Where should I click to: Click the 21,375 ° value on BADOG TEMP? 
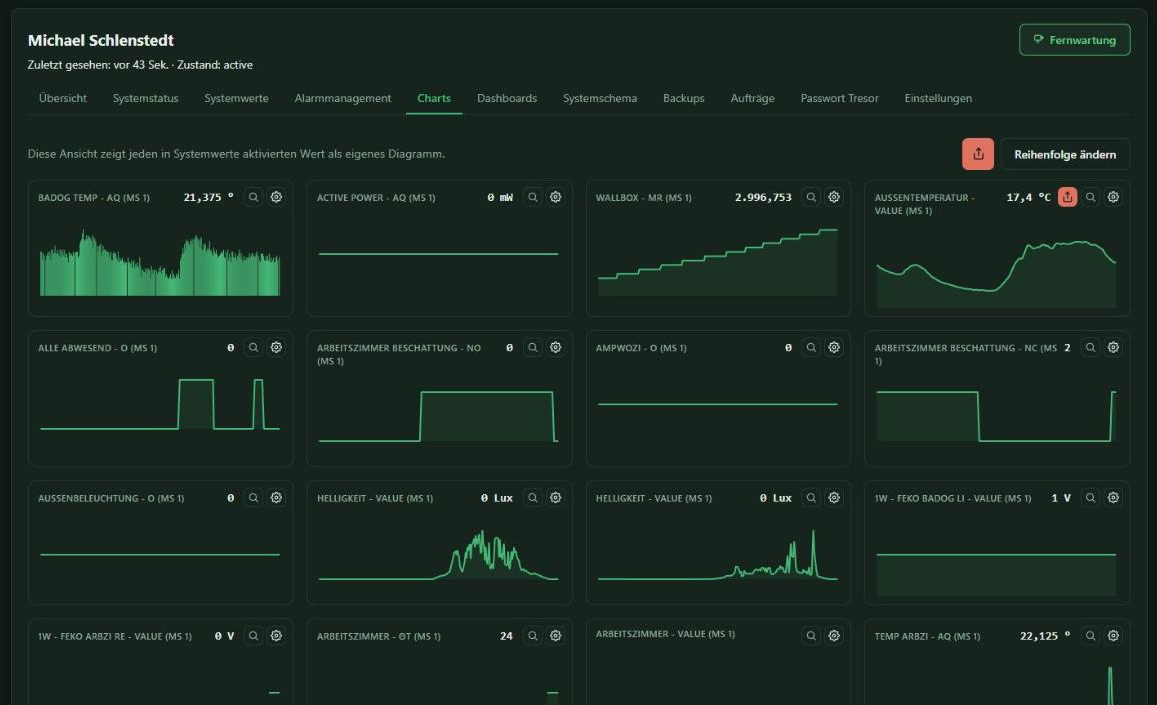coord(208,197)
